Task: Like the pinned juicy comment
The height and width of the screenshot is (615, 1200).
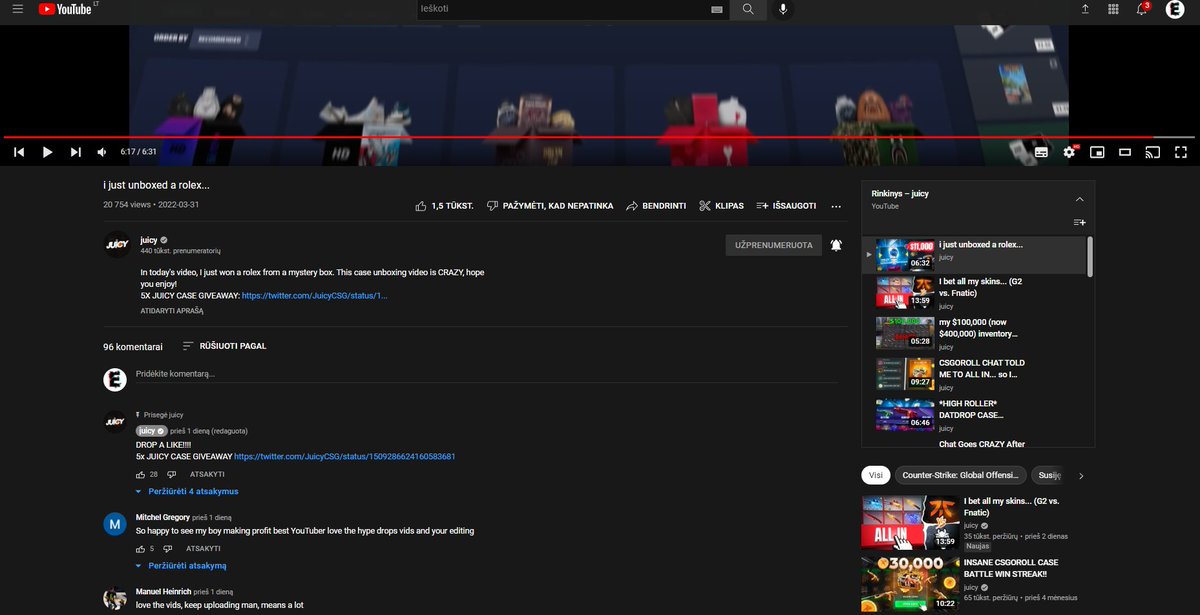Action: pyautogui.click(x=140, y=474)
